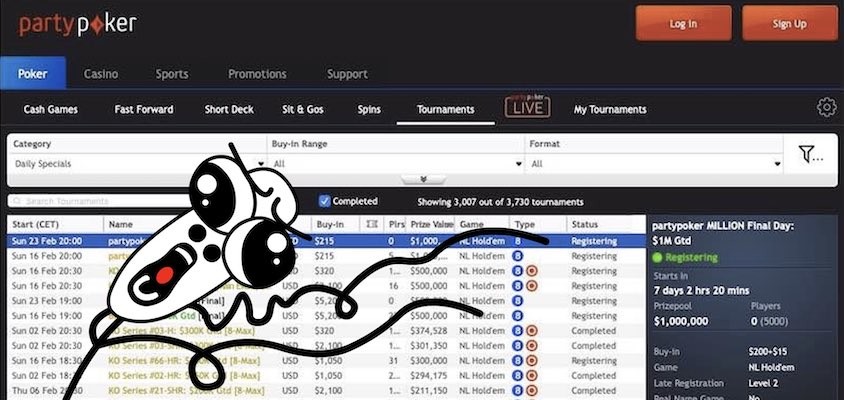Click bounty target icon in $301,350 row

point(531,346)
